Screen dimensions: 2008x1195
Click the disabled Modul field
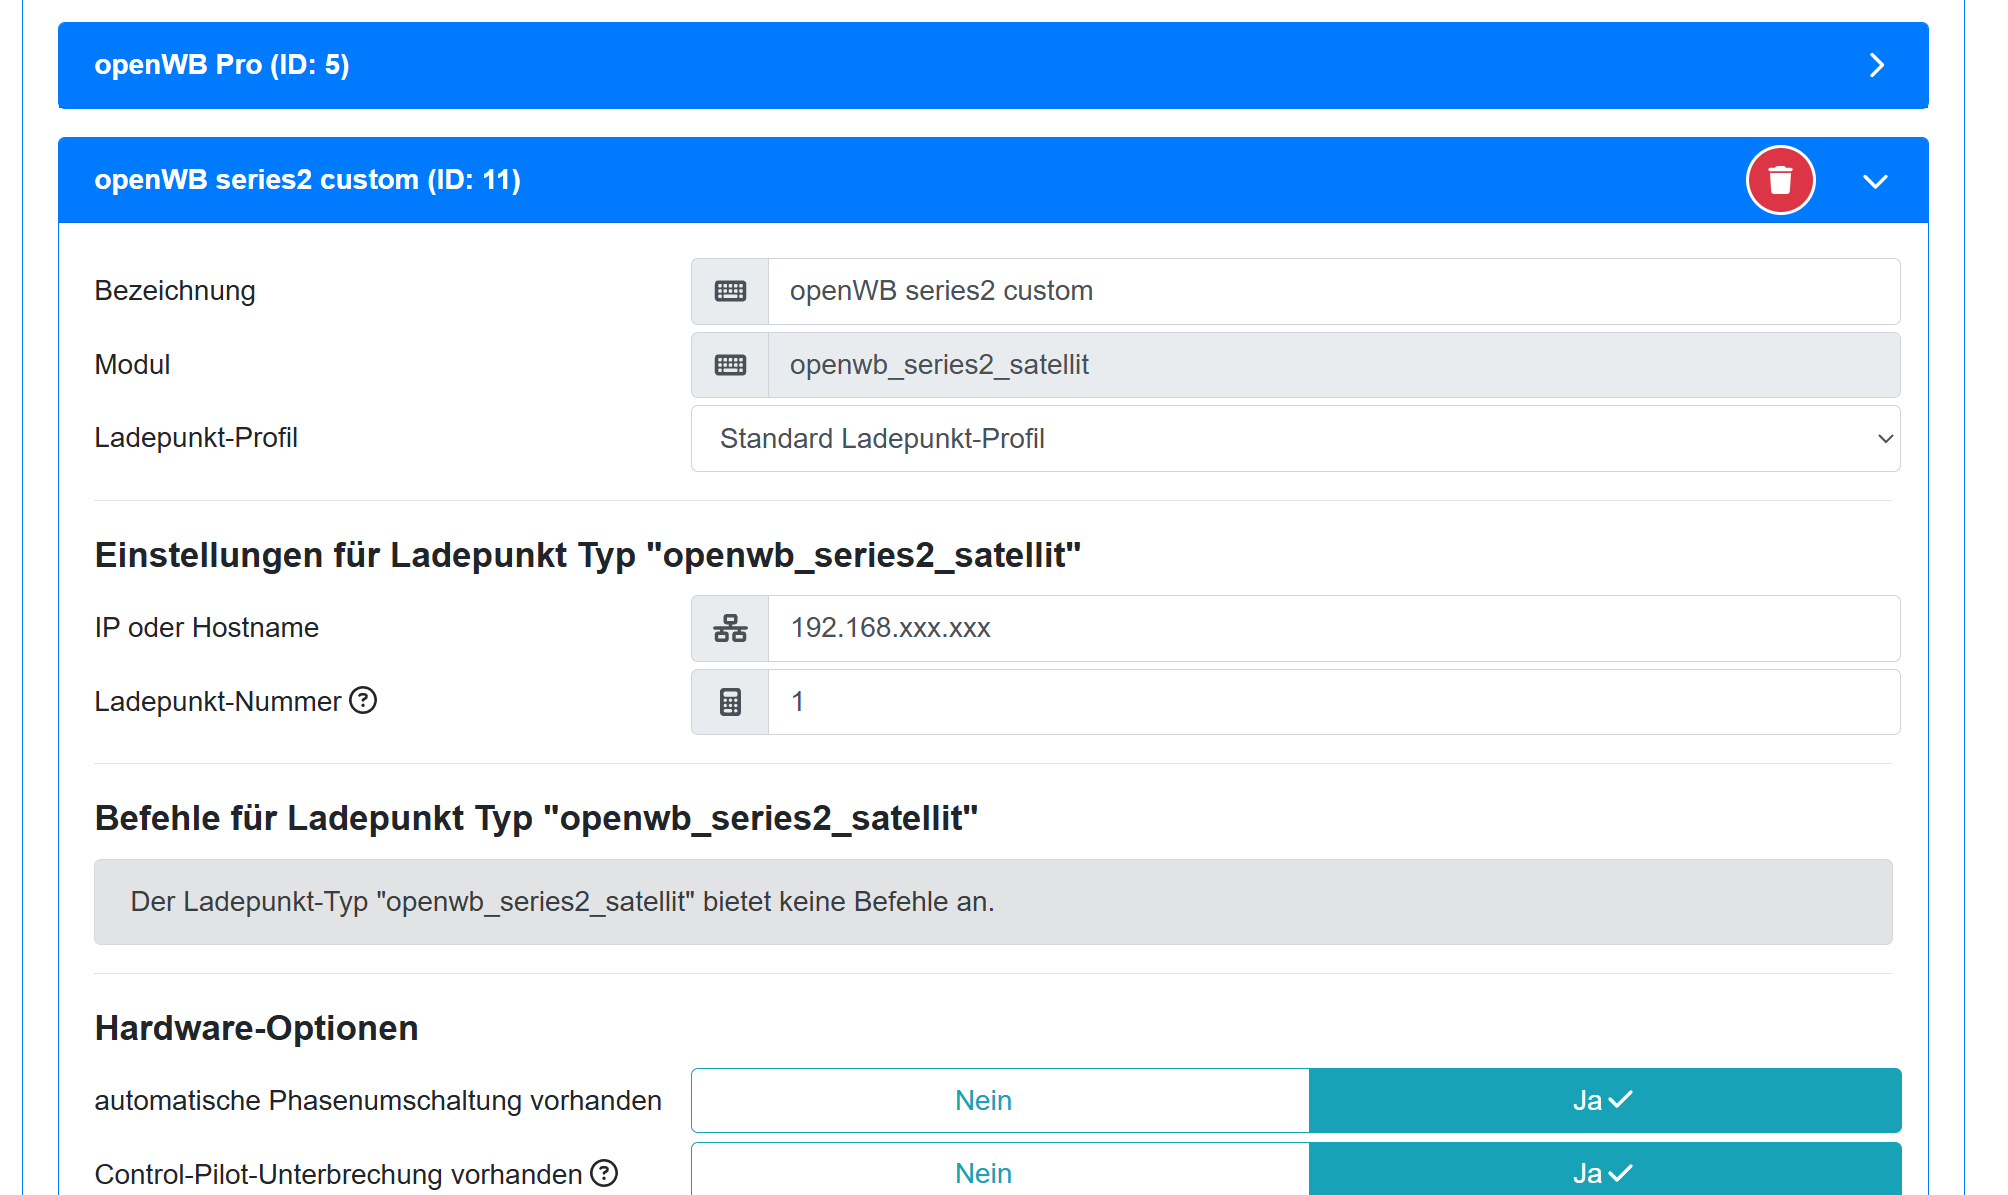tap(1334, 365)
